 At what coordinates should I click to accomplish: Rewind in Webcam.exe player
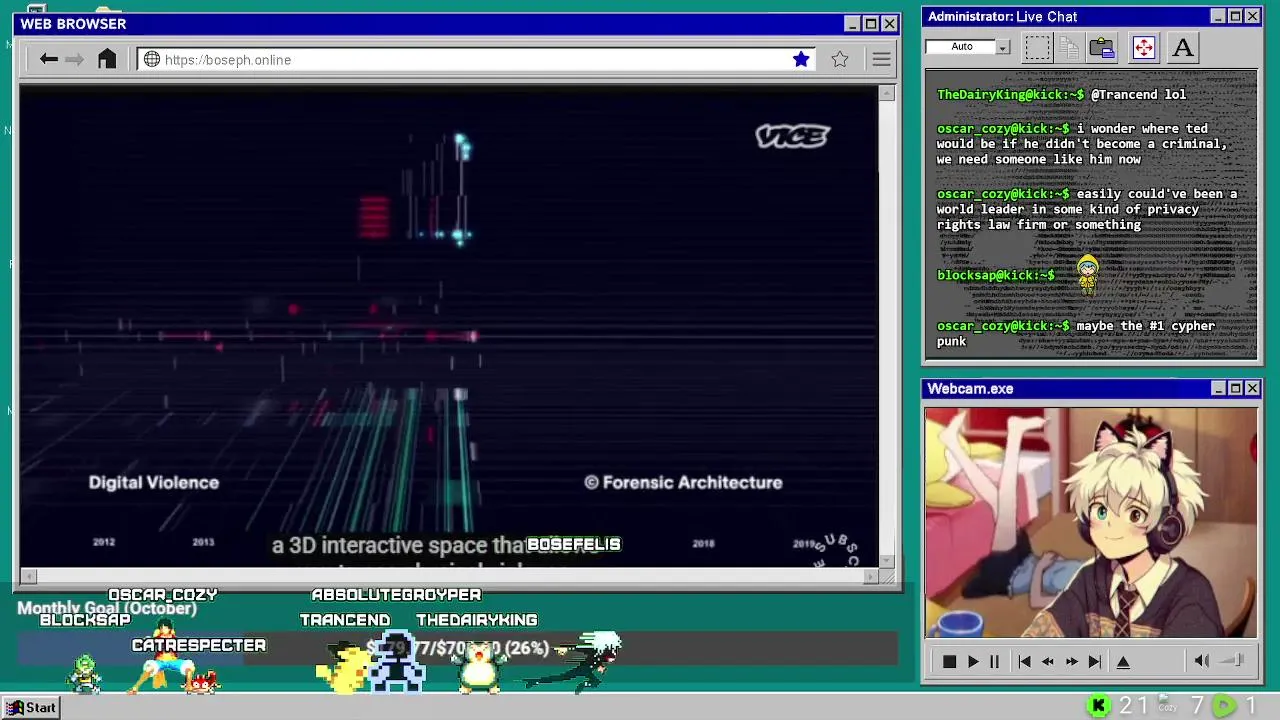pyautogui.click(x=1048, y=661)
